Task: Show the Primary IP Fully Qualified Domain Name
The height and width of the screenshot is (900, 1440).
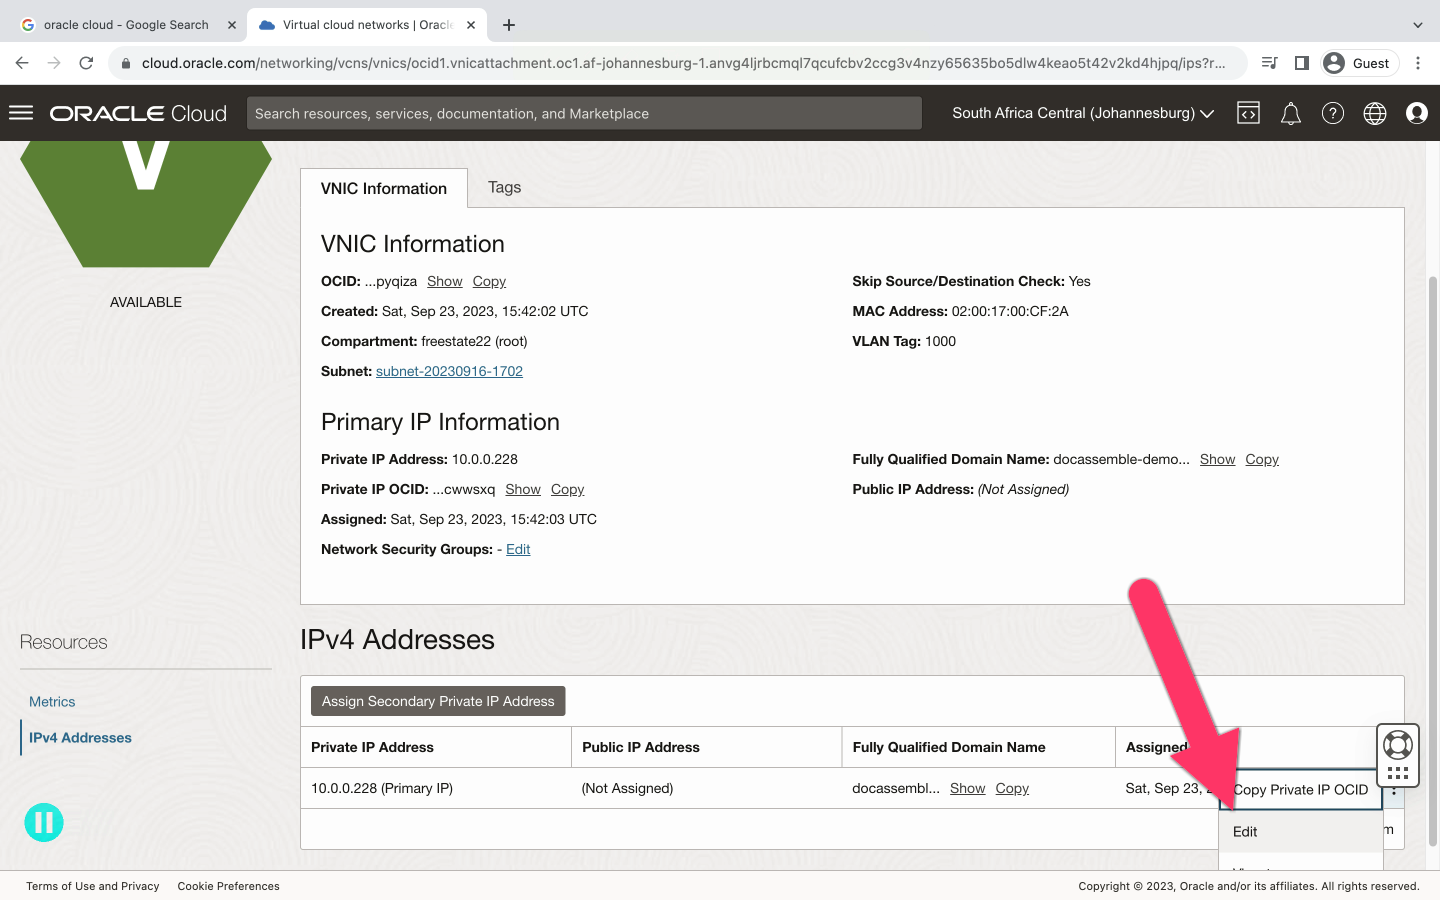Action: (1217, 460)
